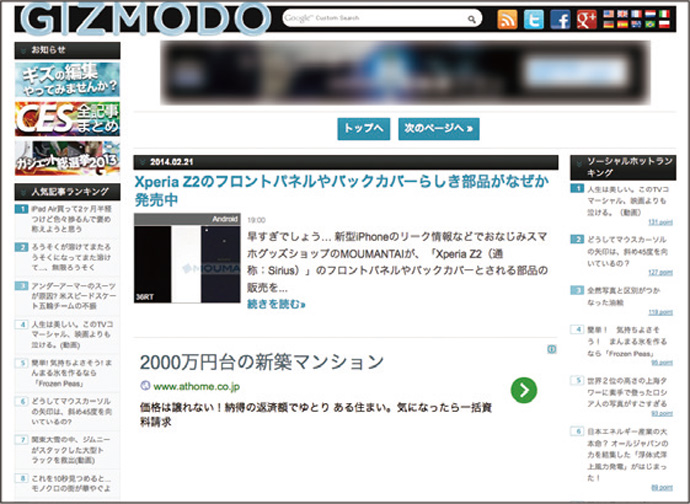Open popular article 1 about iPad Air
The image size is (690, 504).
pos(71,219)
